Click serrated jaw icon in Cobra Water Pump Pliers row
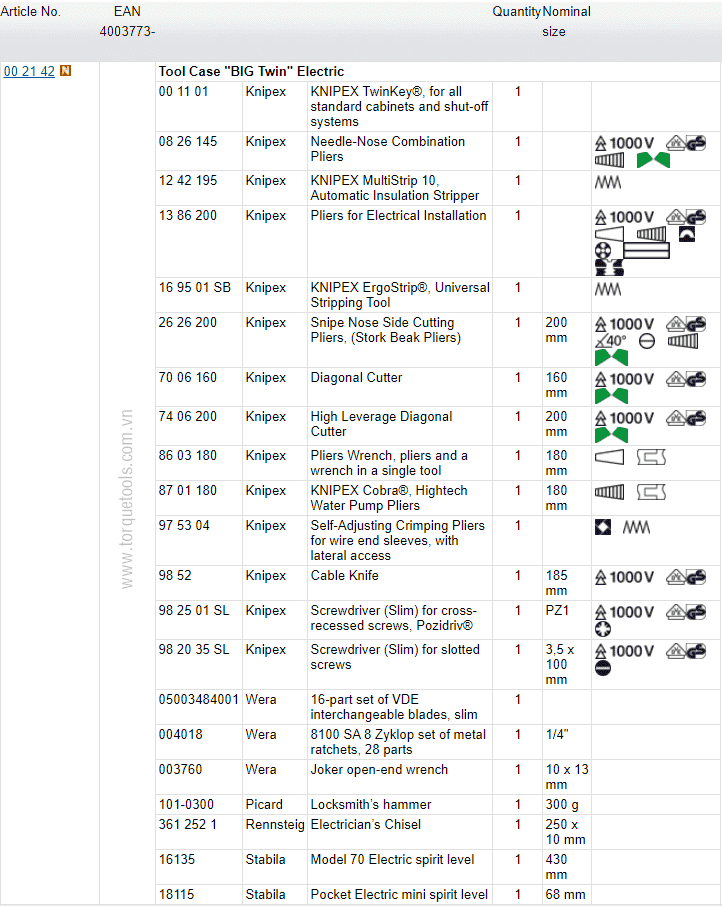The image size is (722, 906). pyautogui.click(x=609, y=492)
